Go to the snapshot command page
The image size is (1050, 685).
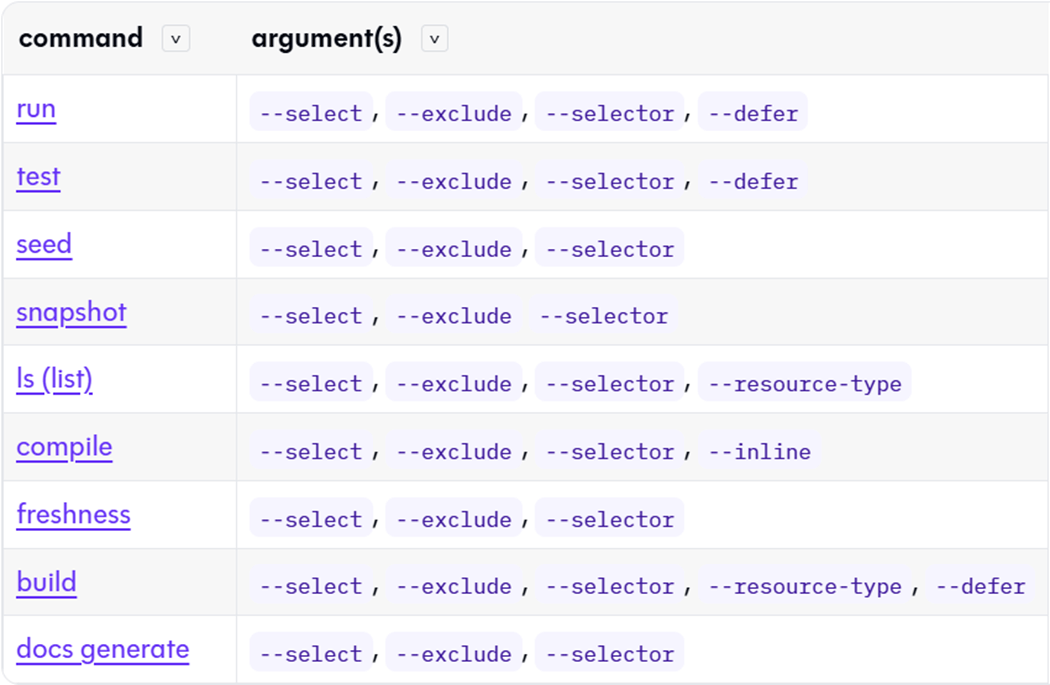pos(71,312)
